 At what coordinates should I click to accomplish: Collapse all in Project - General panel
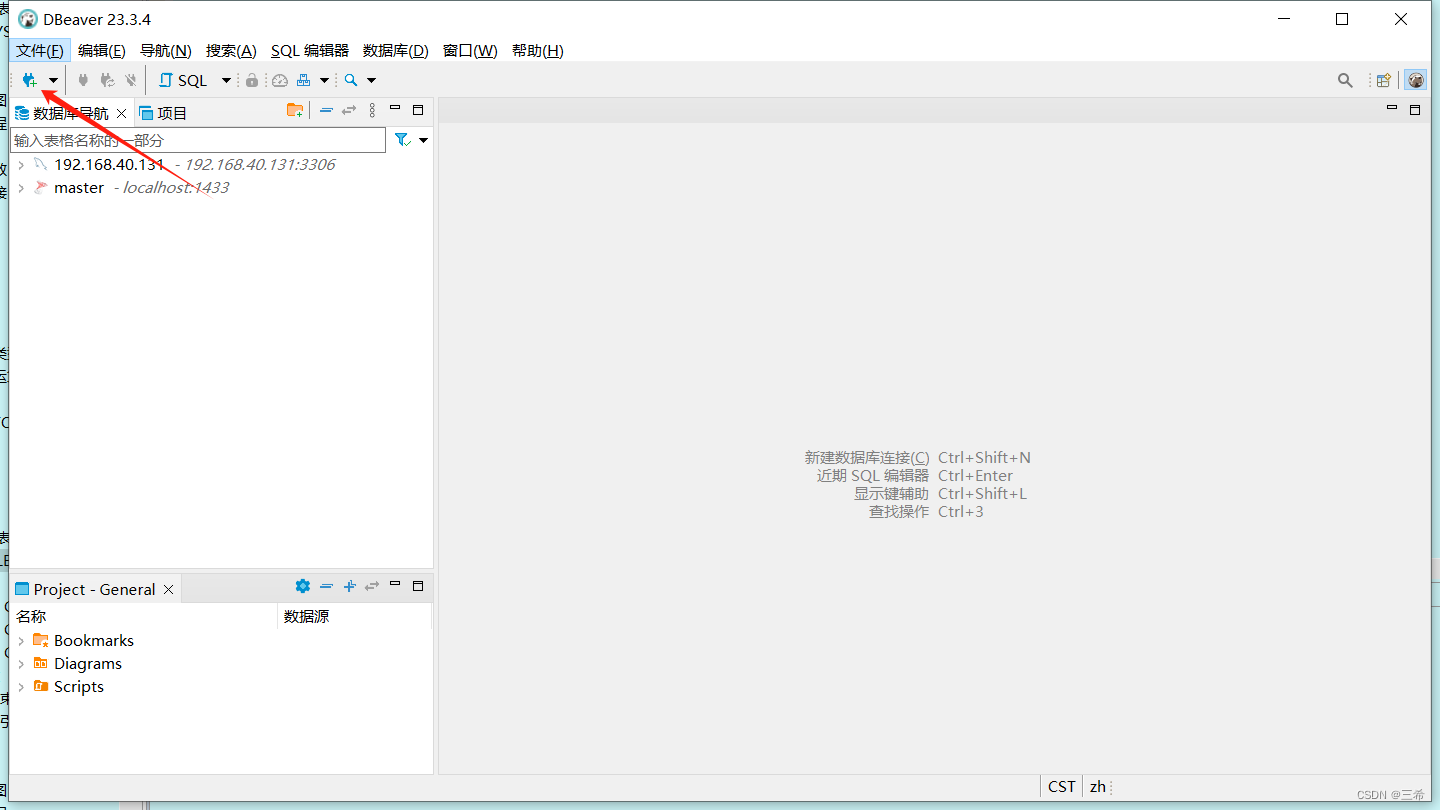[x=326, y=586]
